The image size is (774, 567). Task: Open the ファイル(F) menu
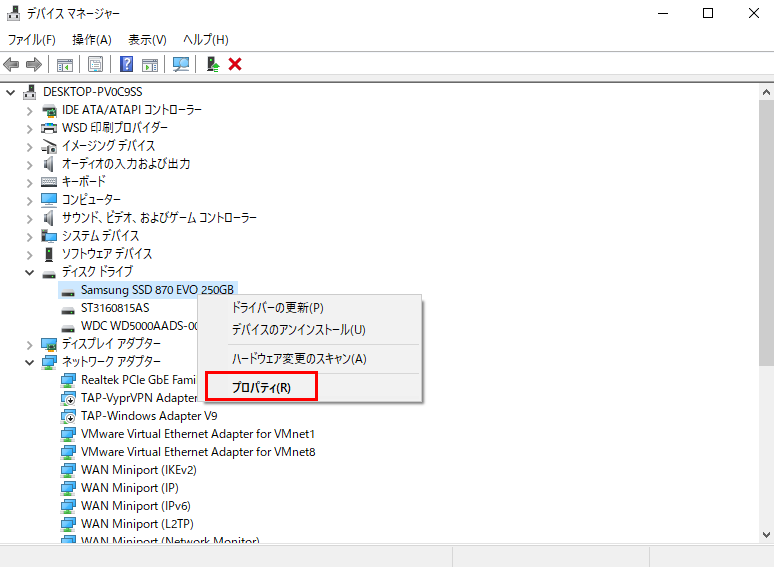click(32, 39)
